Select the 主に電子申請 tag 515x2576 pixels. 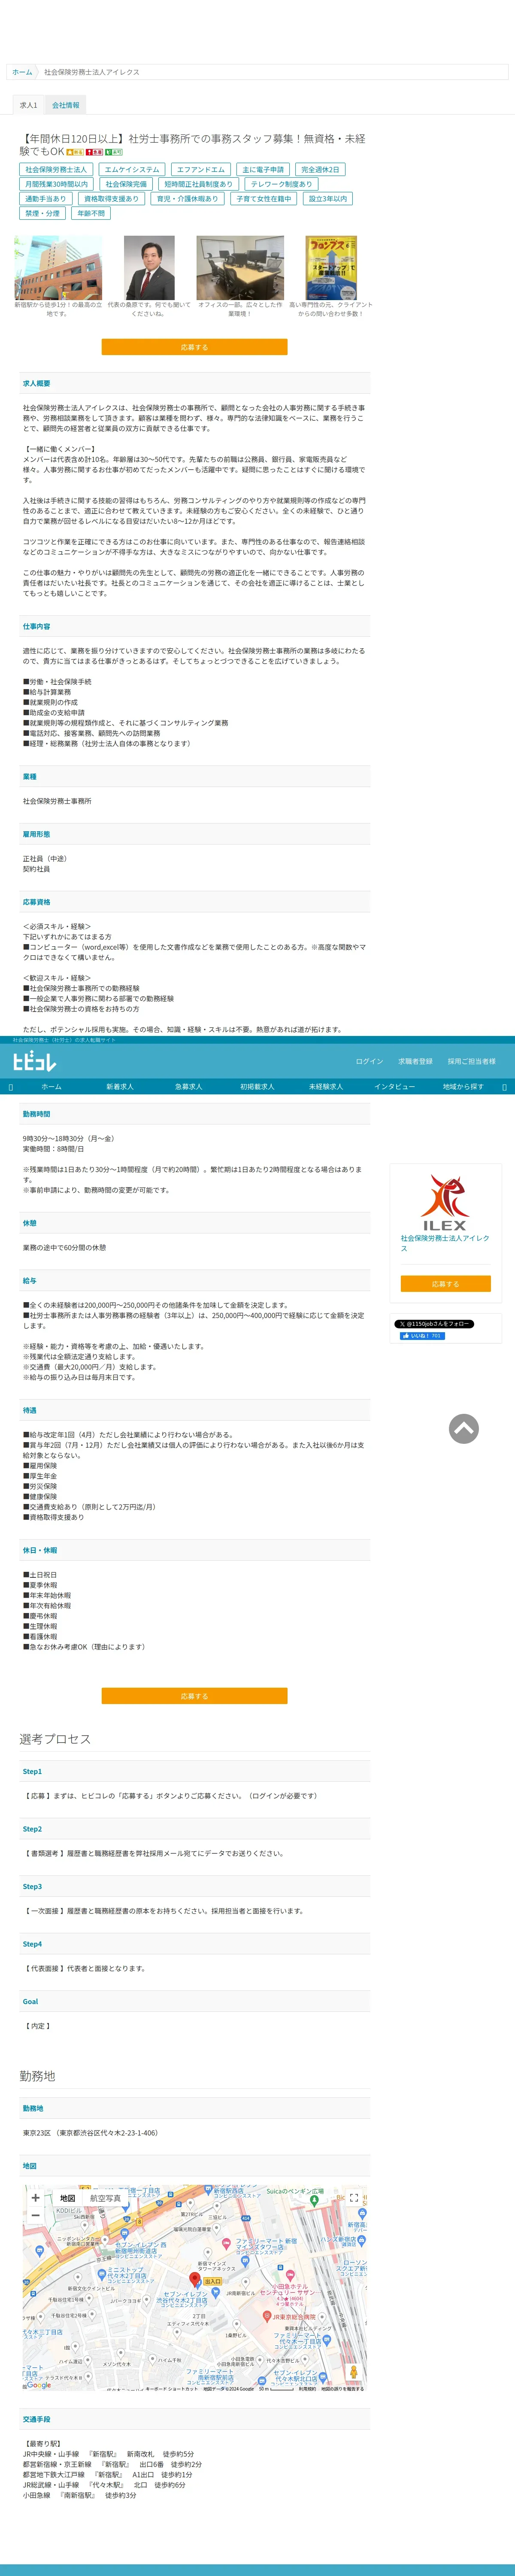[x=263, y=170]
